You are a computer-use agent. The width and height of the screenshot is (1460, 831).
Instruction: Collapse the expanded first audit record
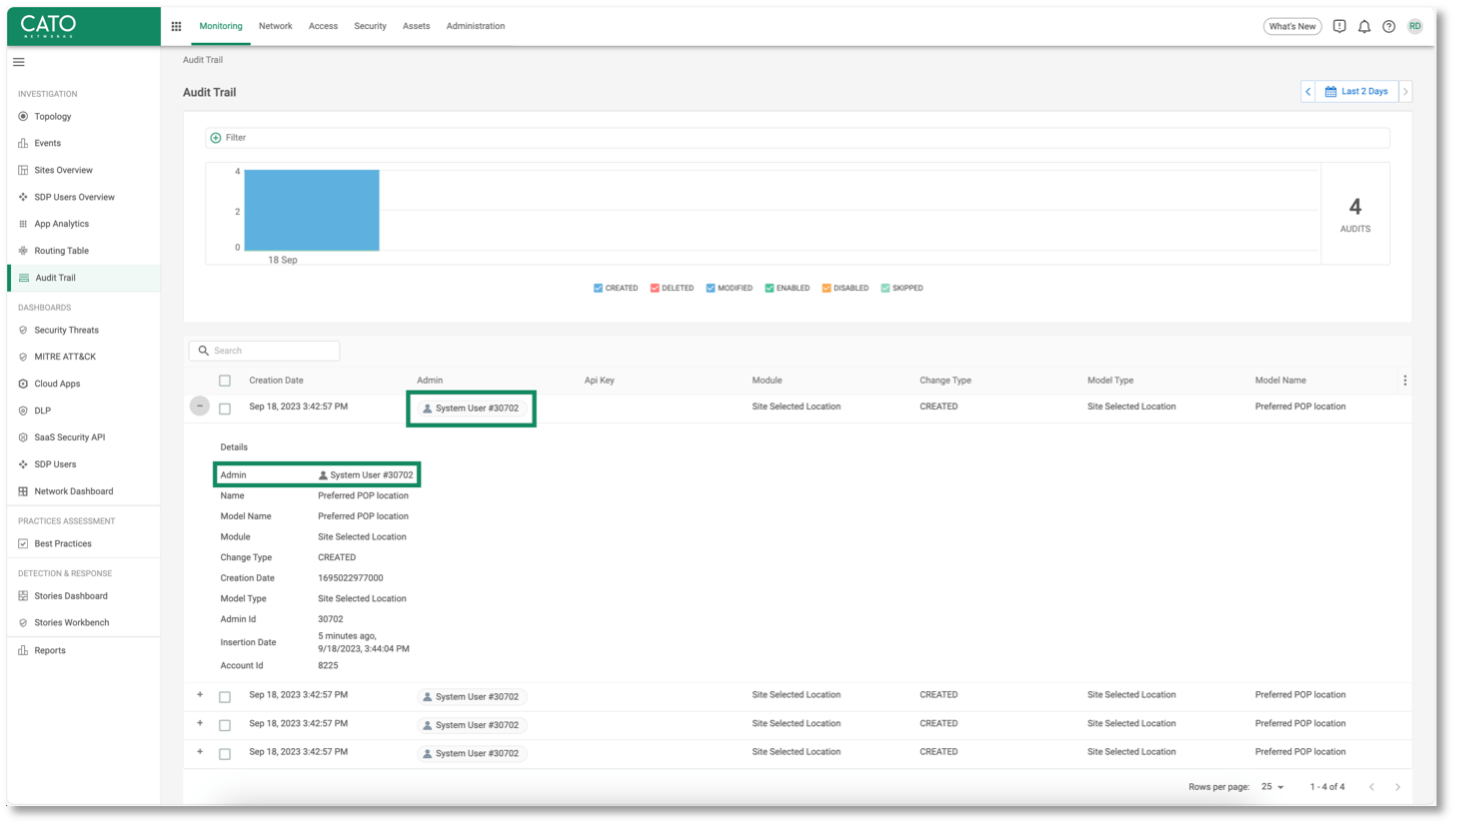pos(199,406)
